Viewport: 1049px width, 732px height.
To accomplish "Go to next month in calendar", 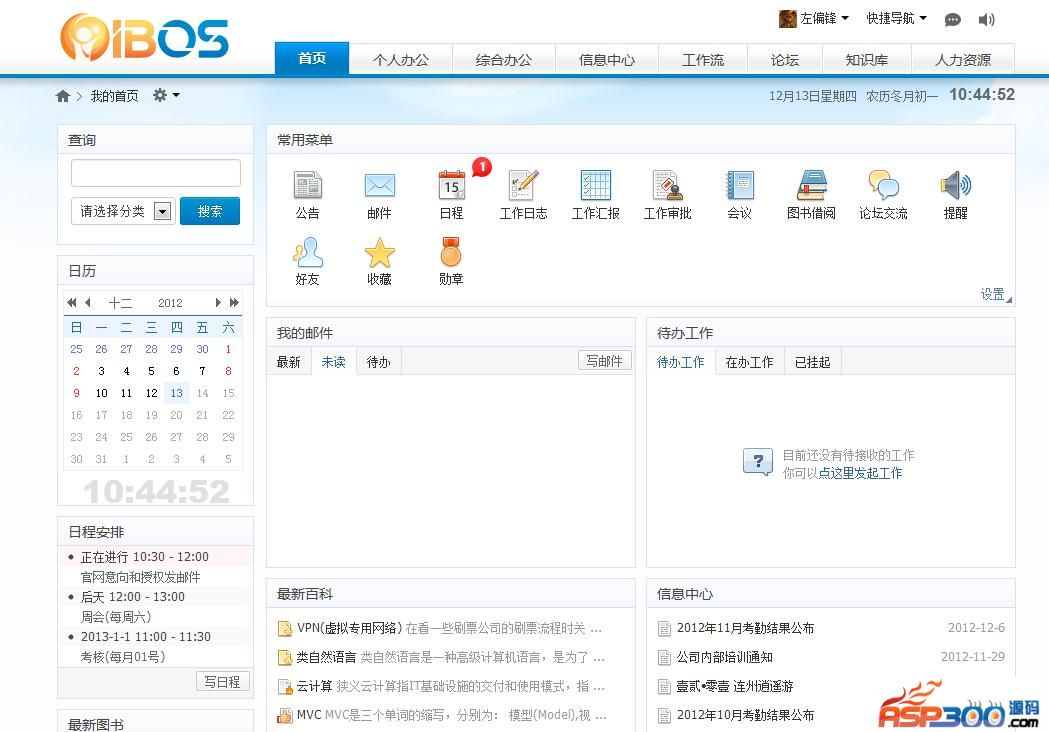I will click(218, 302).
